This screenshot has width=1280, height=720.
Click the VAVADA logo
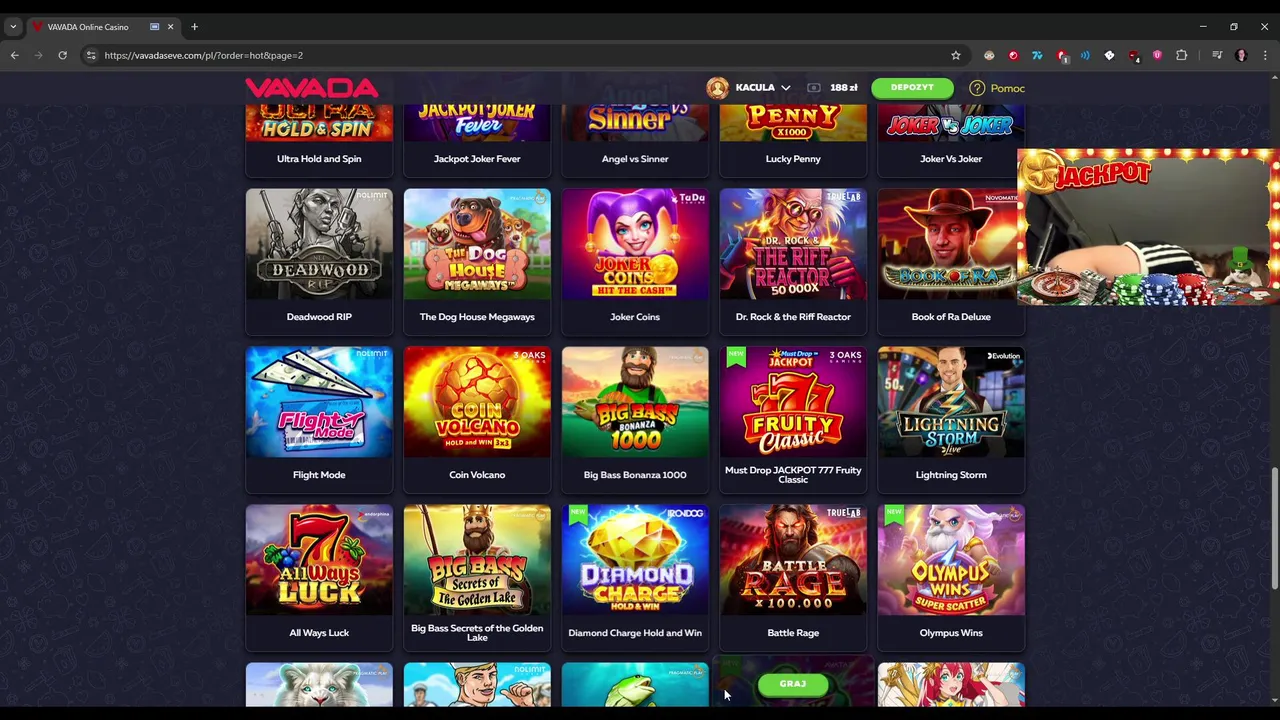311,88
